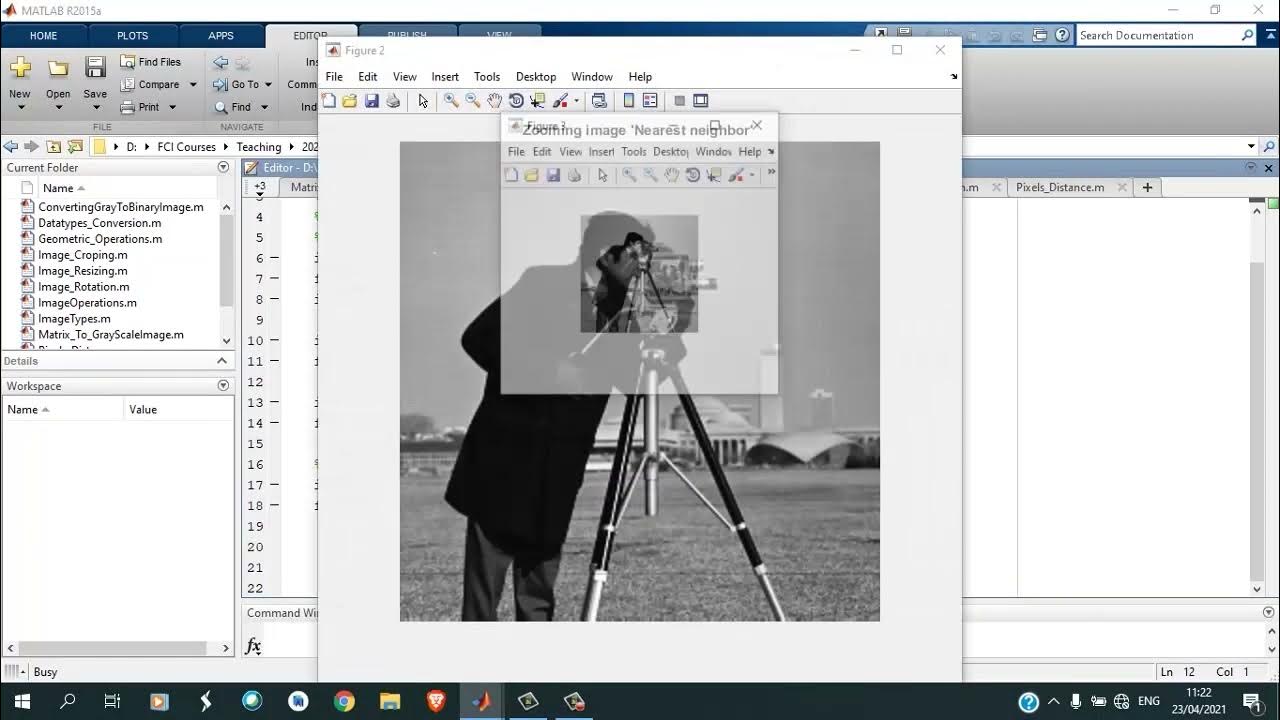Open Brush color dropdown arrow in Figure 2

click(x=576, y=101)
